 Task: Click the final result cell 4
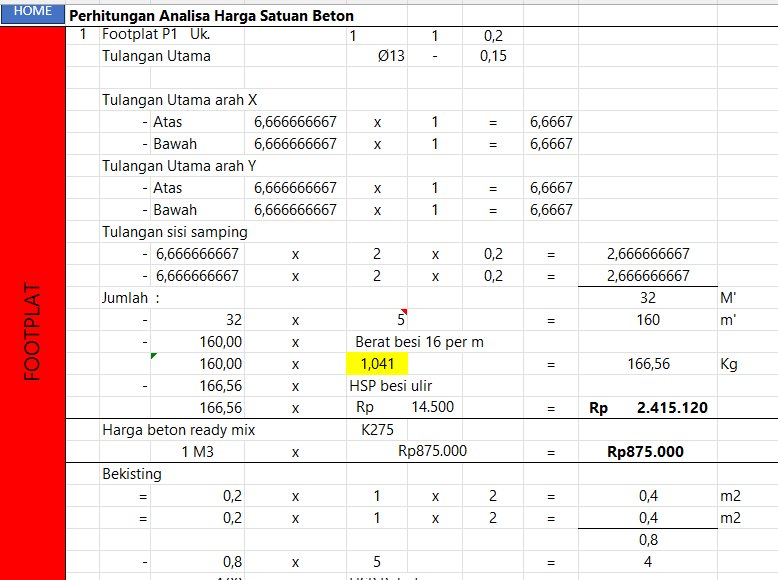648,562
